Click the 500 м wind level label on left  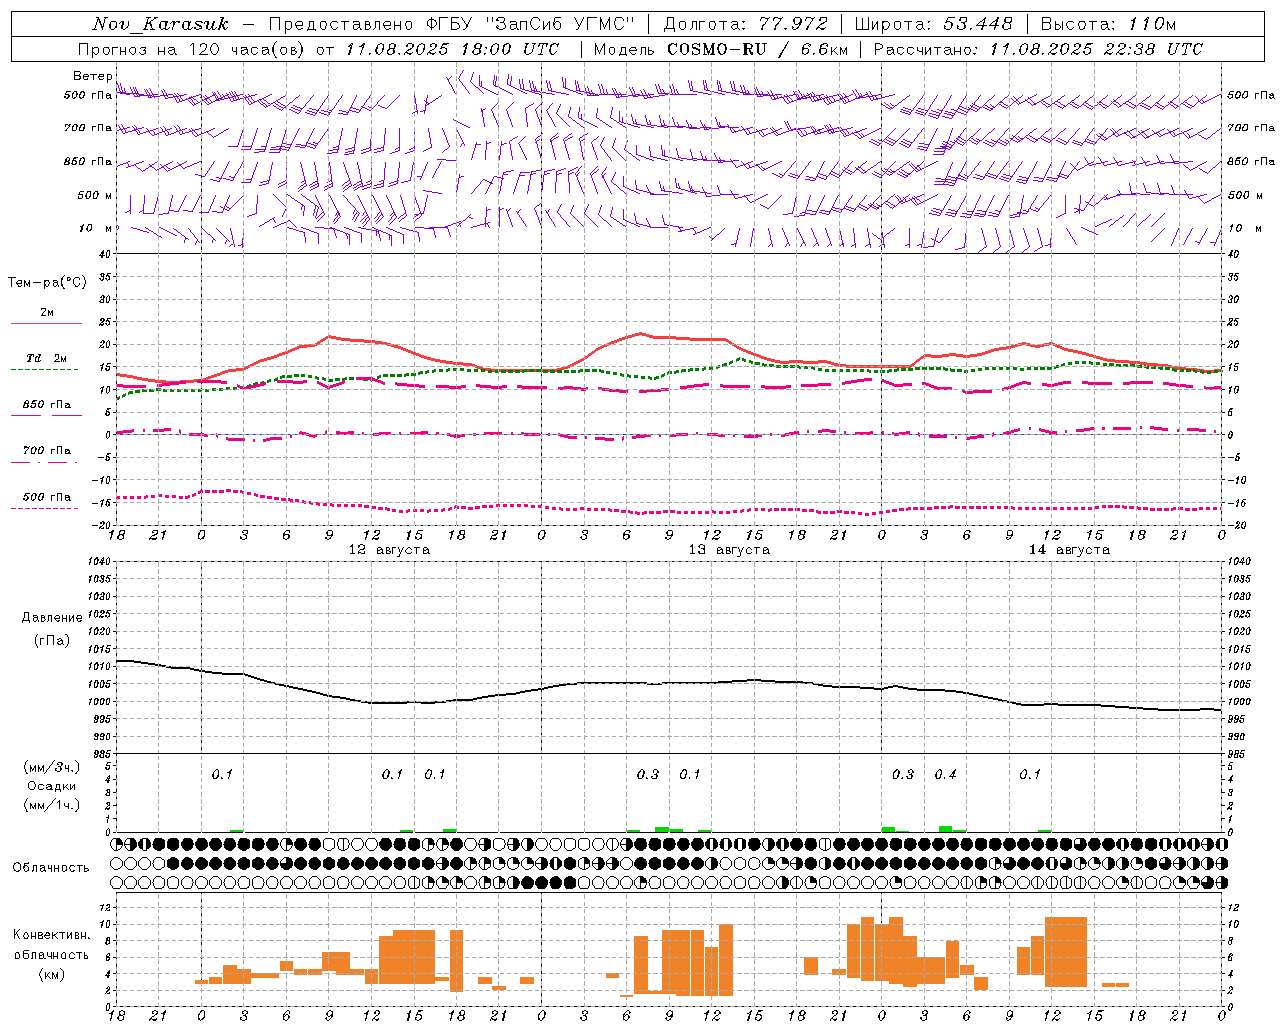pos(95,195)
